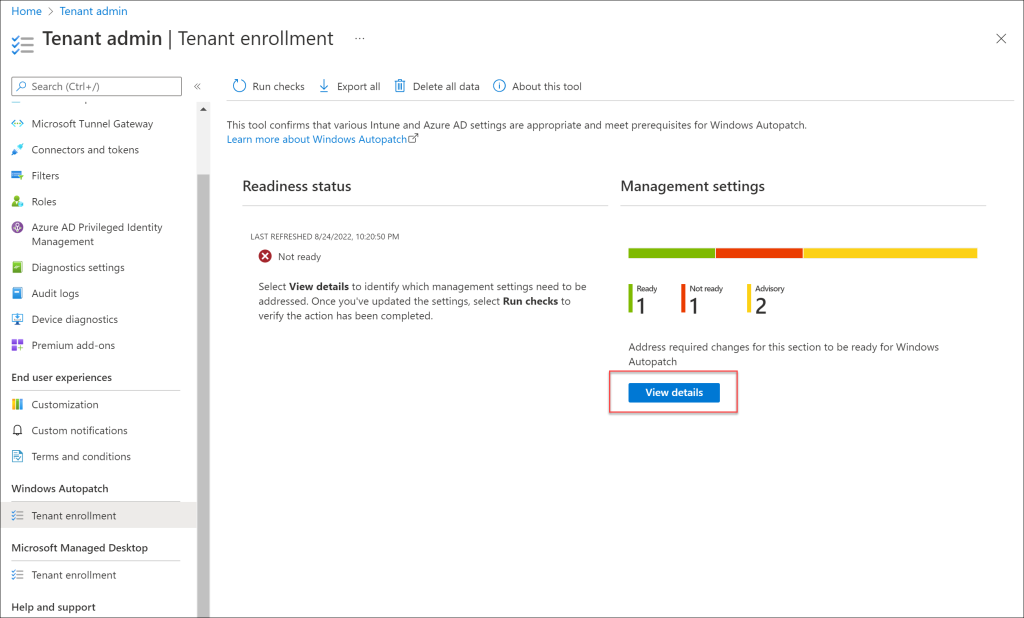Click the Customization icon
Viewport: 1024px width, 618px height.
pos(18,404)
